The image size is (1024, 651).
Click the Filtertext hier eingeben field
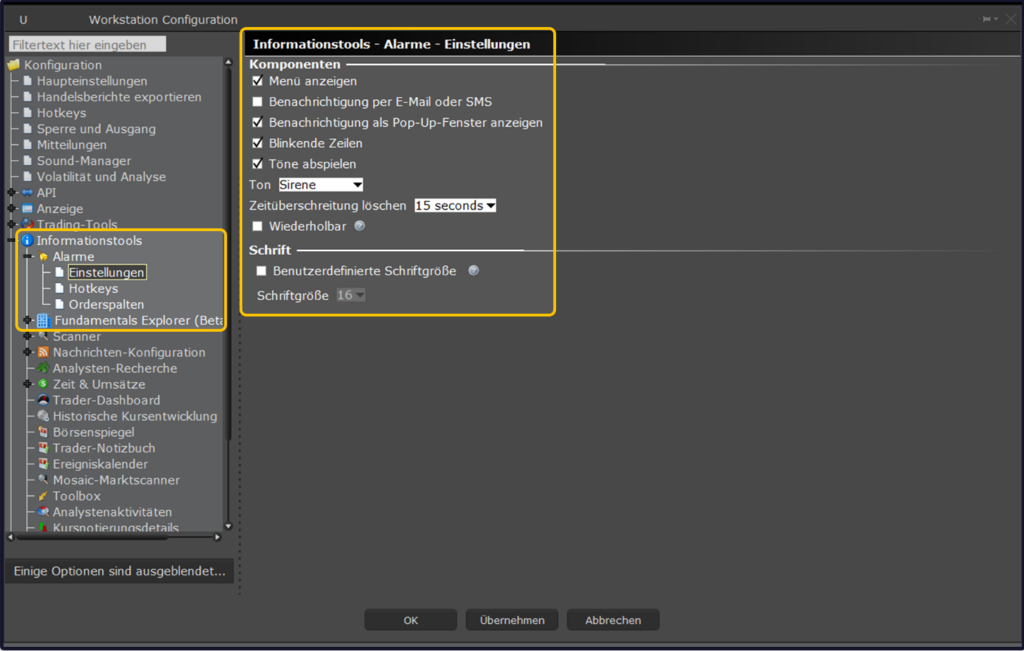(88, 44)
